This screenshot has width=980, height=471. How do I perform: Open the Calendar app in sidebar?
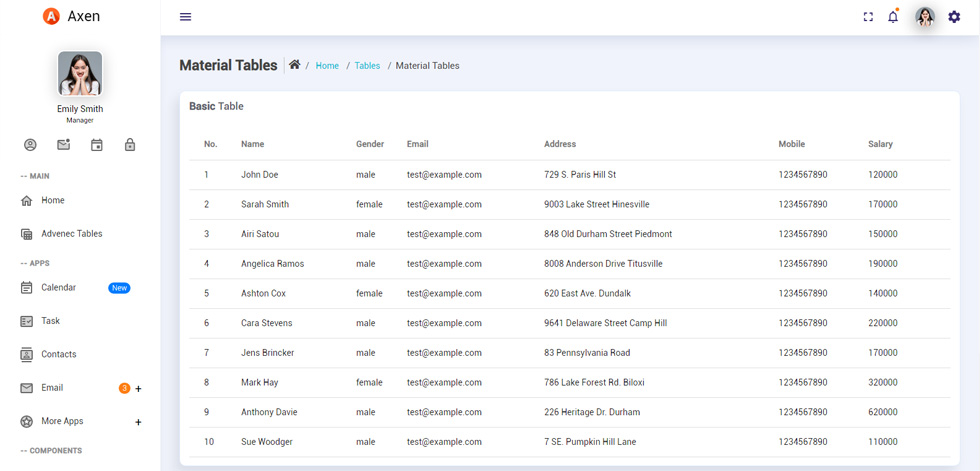pos(59,287)
